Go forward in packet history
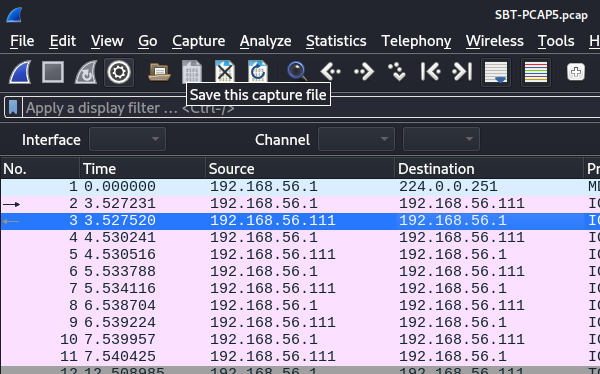 click(x=364, y=72)
